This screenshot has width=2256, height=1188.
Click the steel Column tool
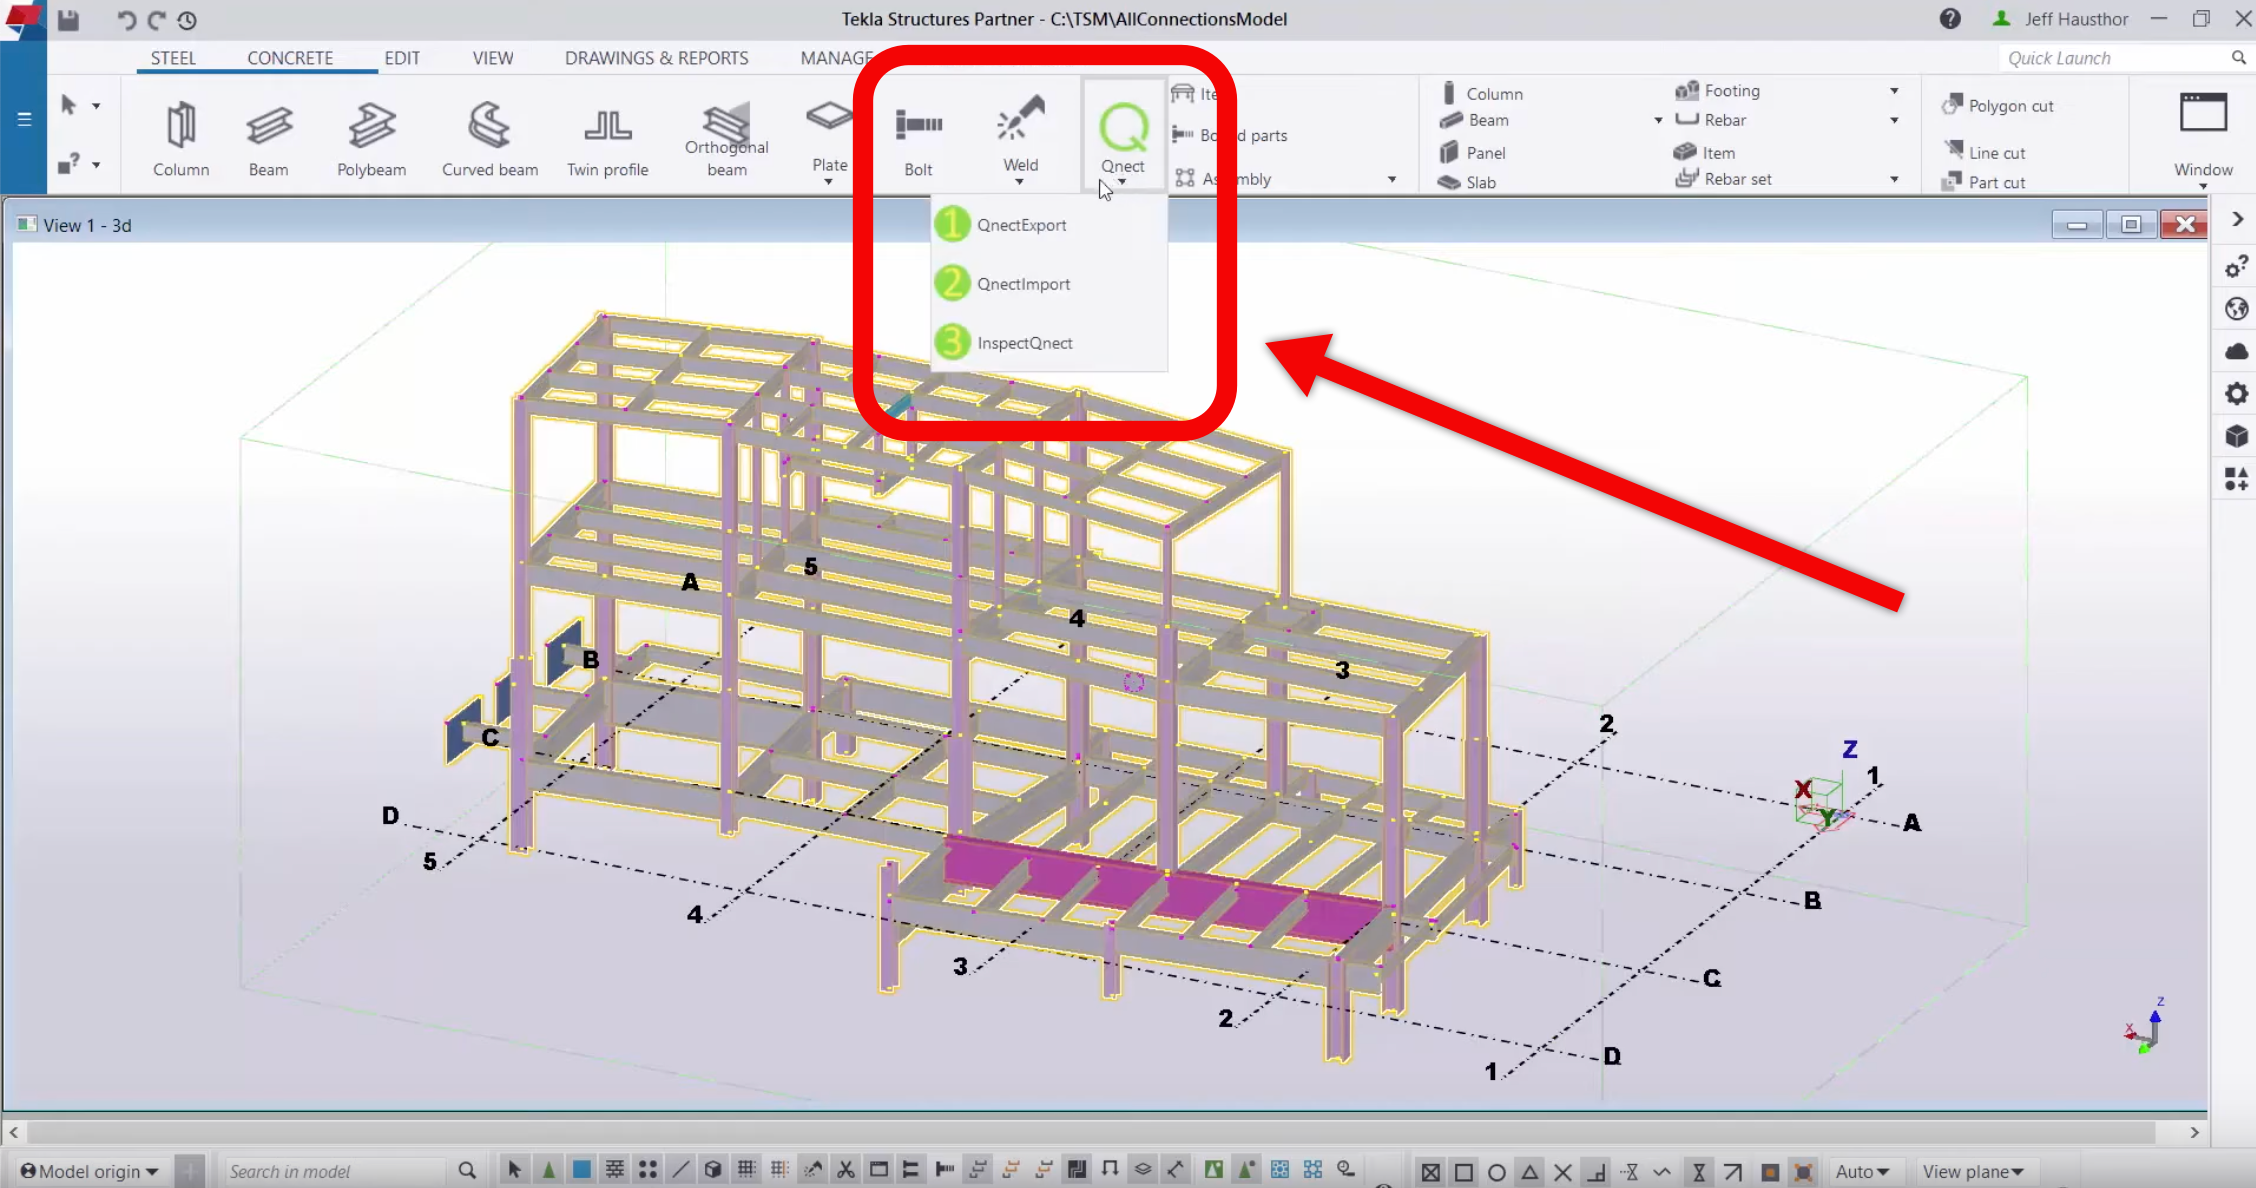click(x=181, y=138)
